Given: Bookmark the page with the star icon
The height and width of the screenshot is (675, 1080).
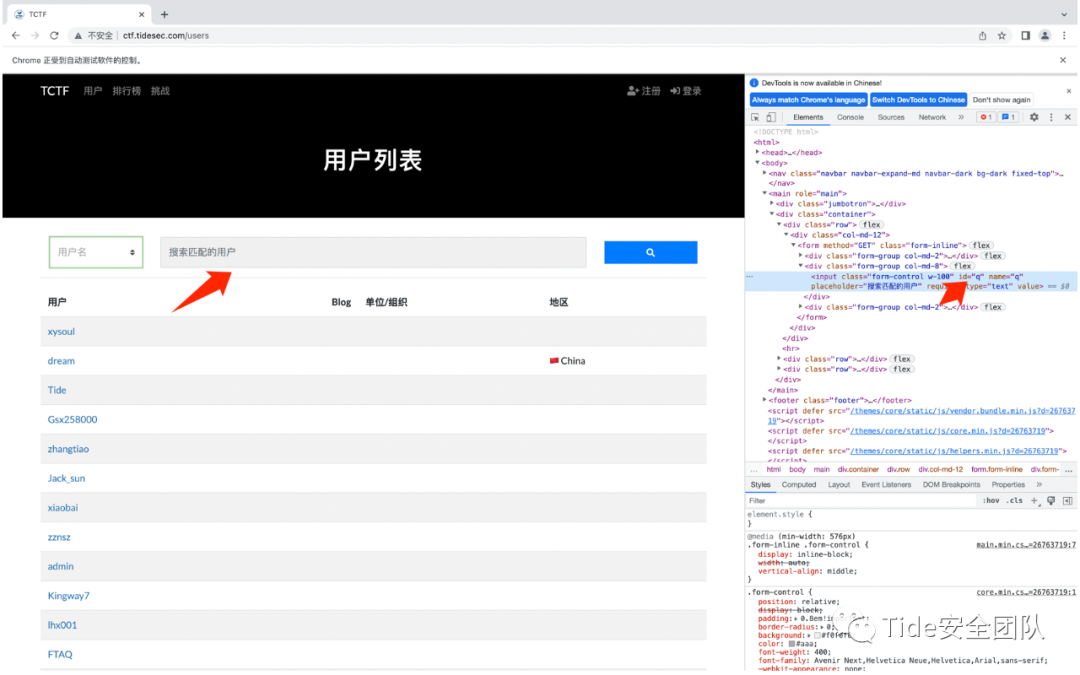Looking at the screenshot, I should (x=1001, y=36).
